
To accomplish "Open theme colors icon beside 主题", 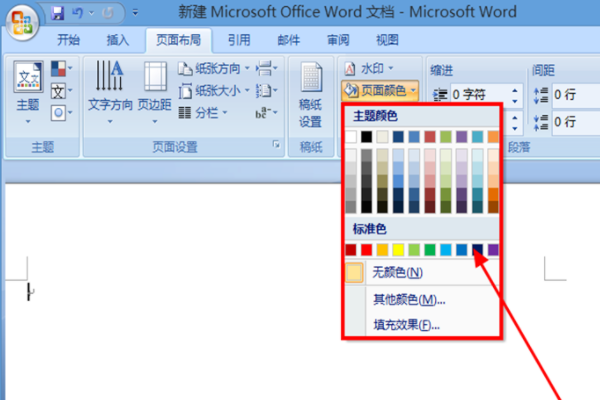I will click(61, 69).
